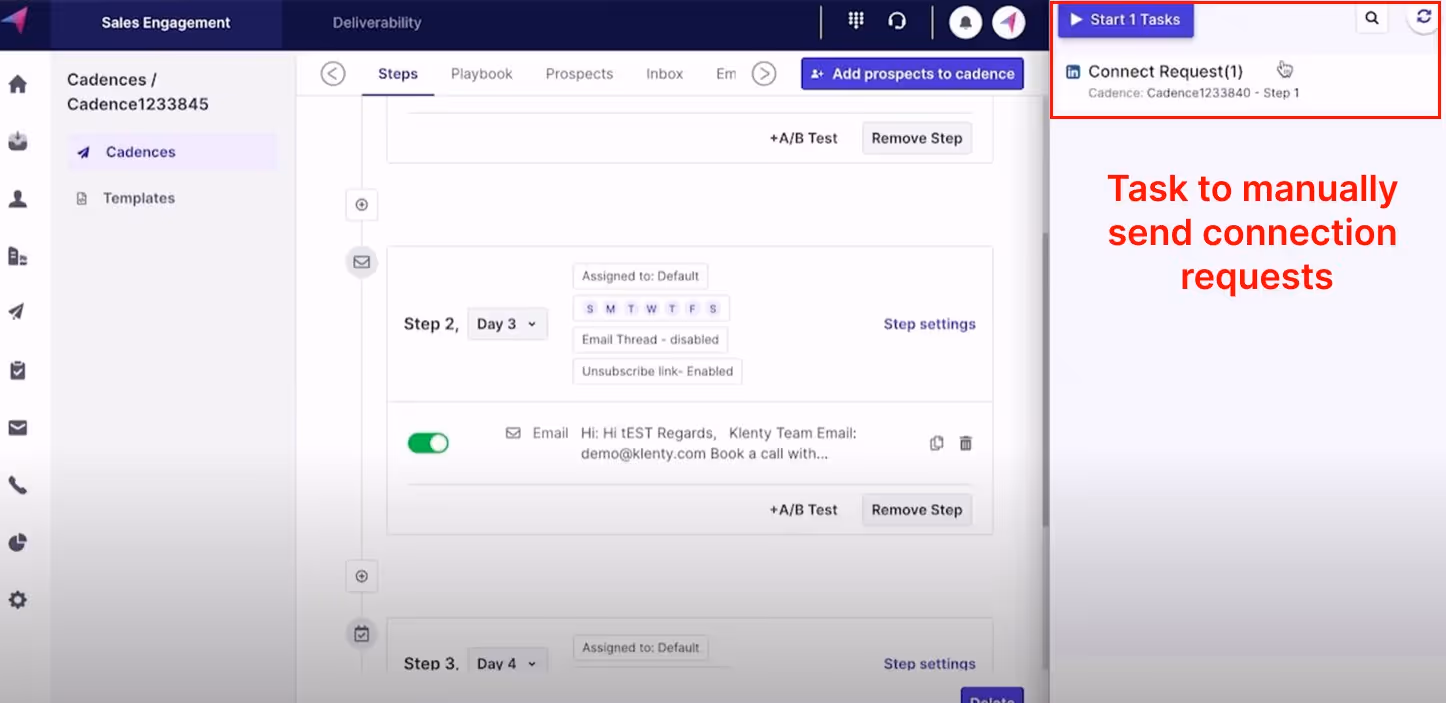Open the dialpad icon in the top bar
This screenshot has height=703, width=1446.
tap(855, 20)
